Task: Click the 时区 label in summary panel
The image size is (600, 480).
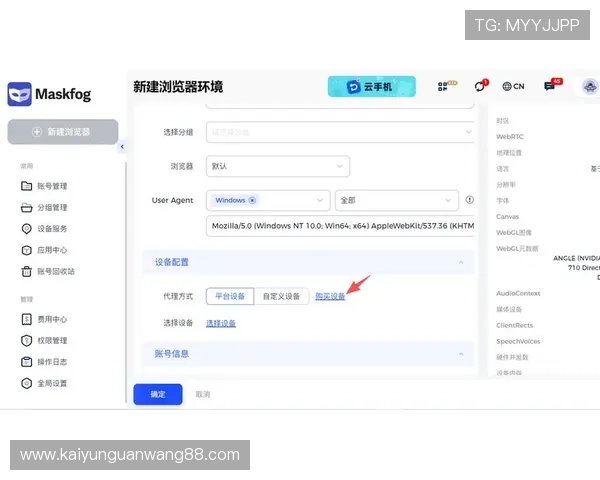Action: point(502,121)
